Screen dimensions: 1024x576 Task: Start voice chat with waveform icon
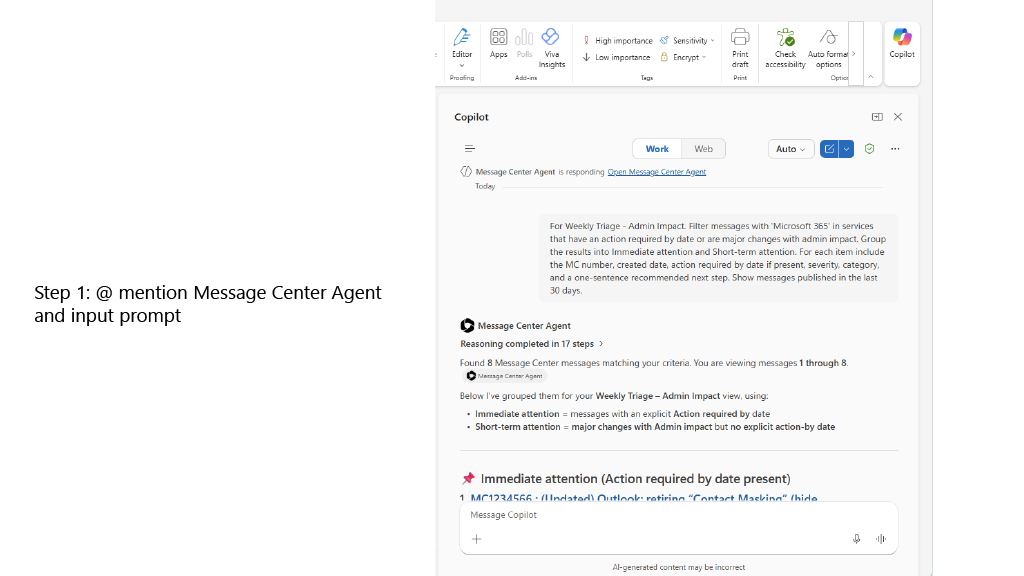(x=881, y=539)
